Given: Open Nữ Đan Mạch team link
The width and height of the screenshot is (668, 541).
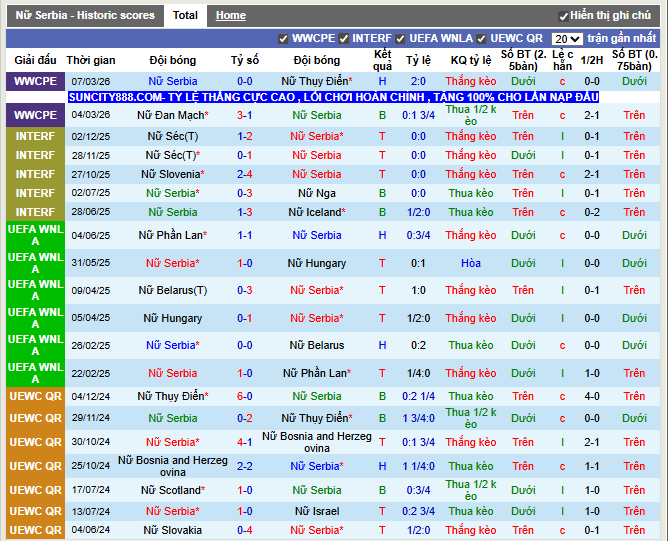Looking at the screenshot, I should click(170, 115).
